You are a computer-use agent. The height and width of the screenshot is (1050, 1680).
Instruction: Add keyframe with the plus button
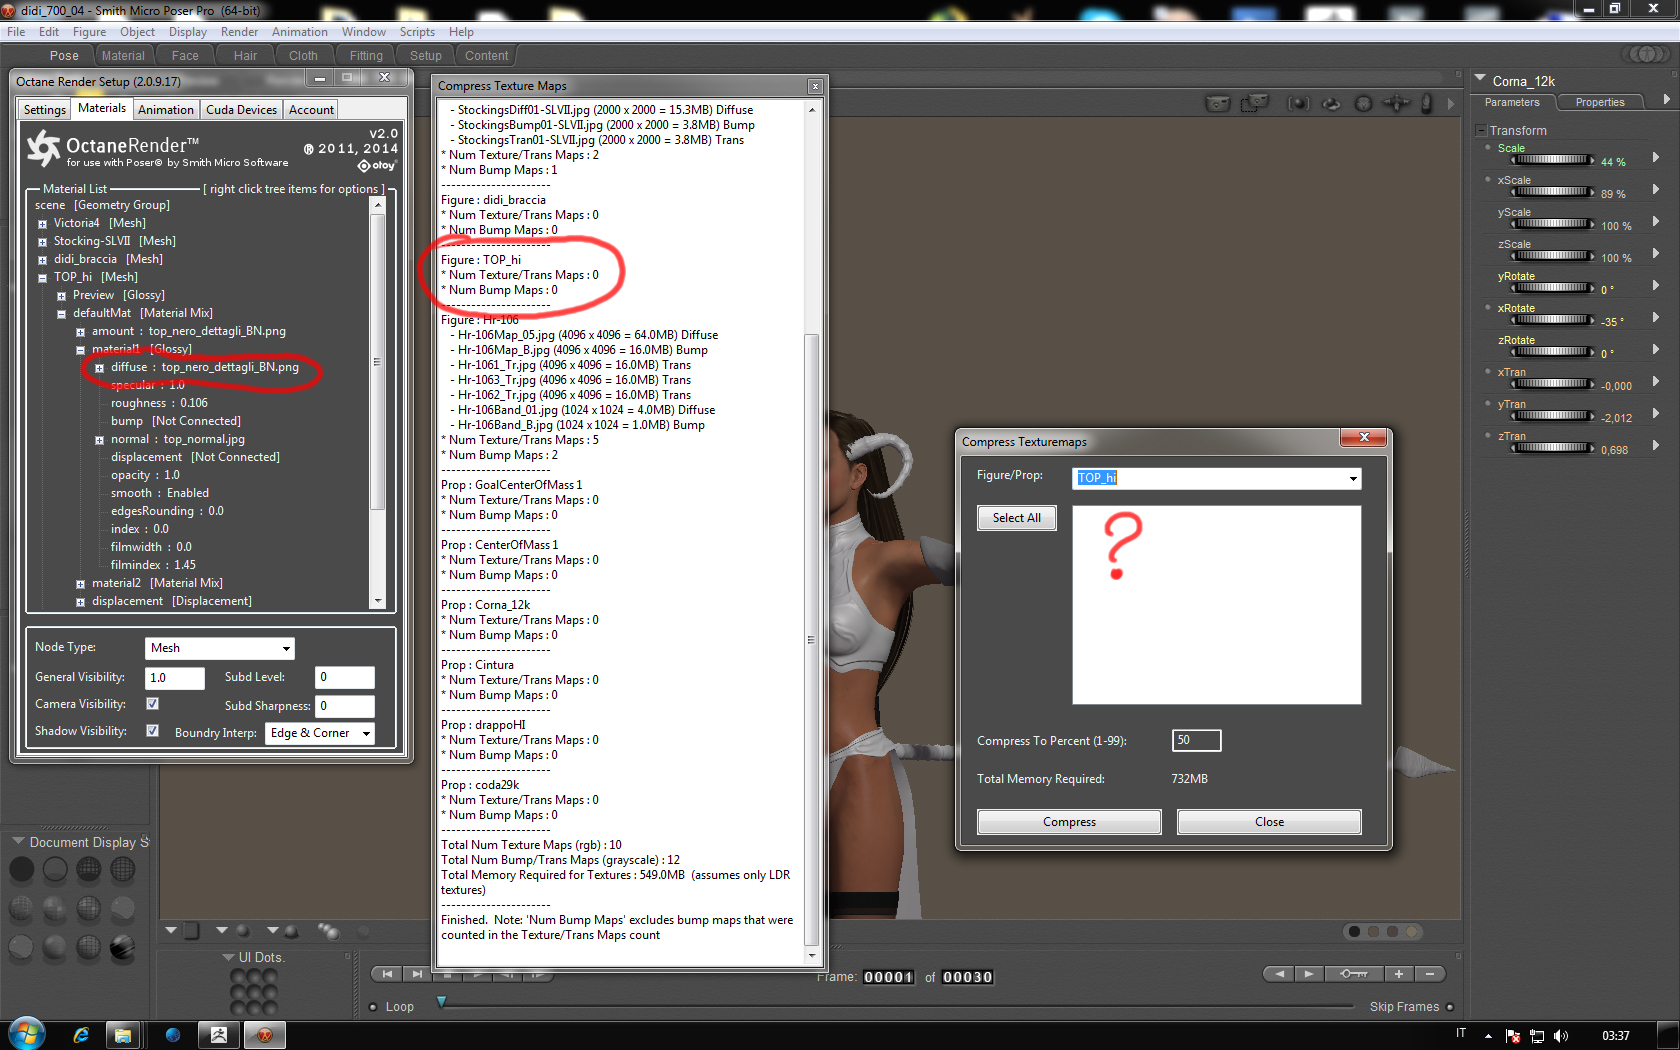(x=1399, y=974)
